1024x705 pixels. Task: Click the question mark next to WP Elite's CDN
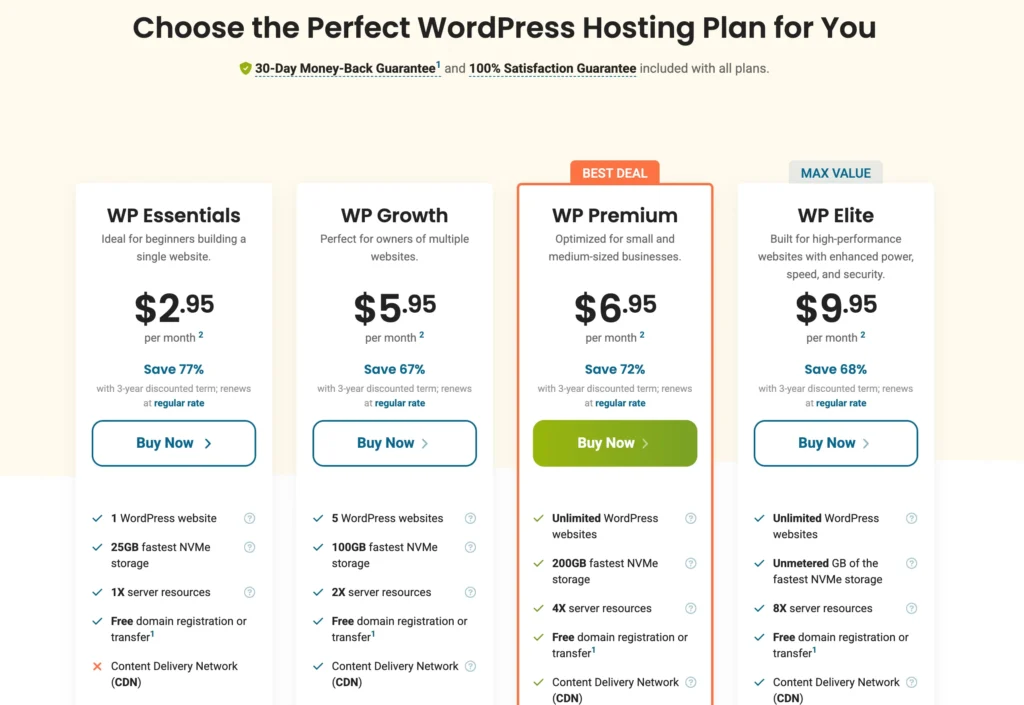pyautogui.click(x=911, y=682)
